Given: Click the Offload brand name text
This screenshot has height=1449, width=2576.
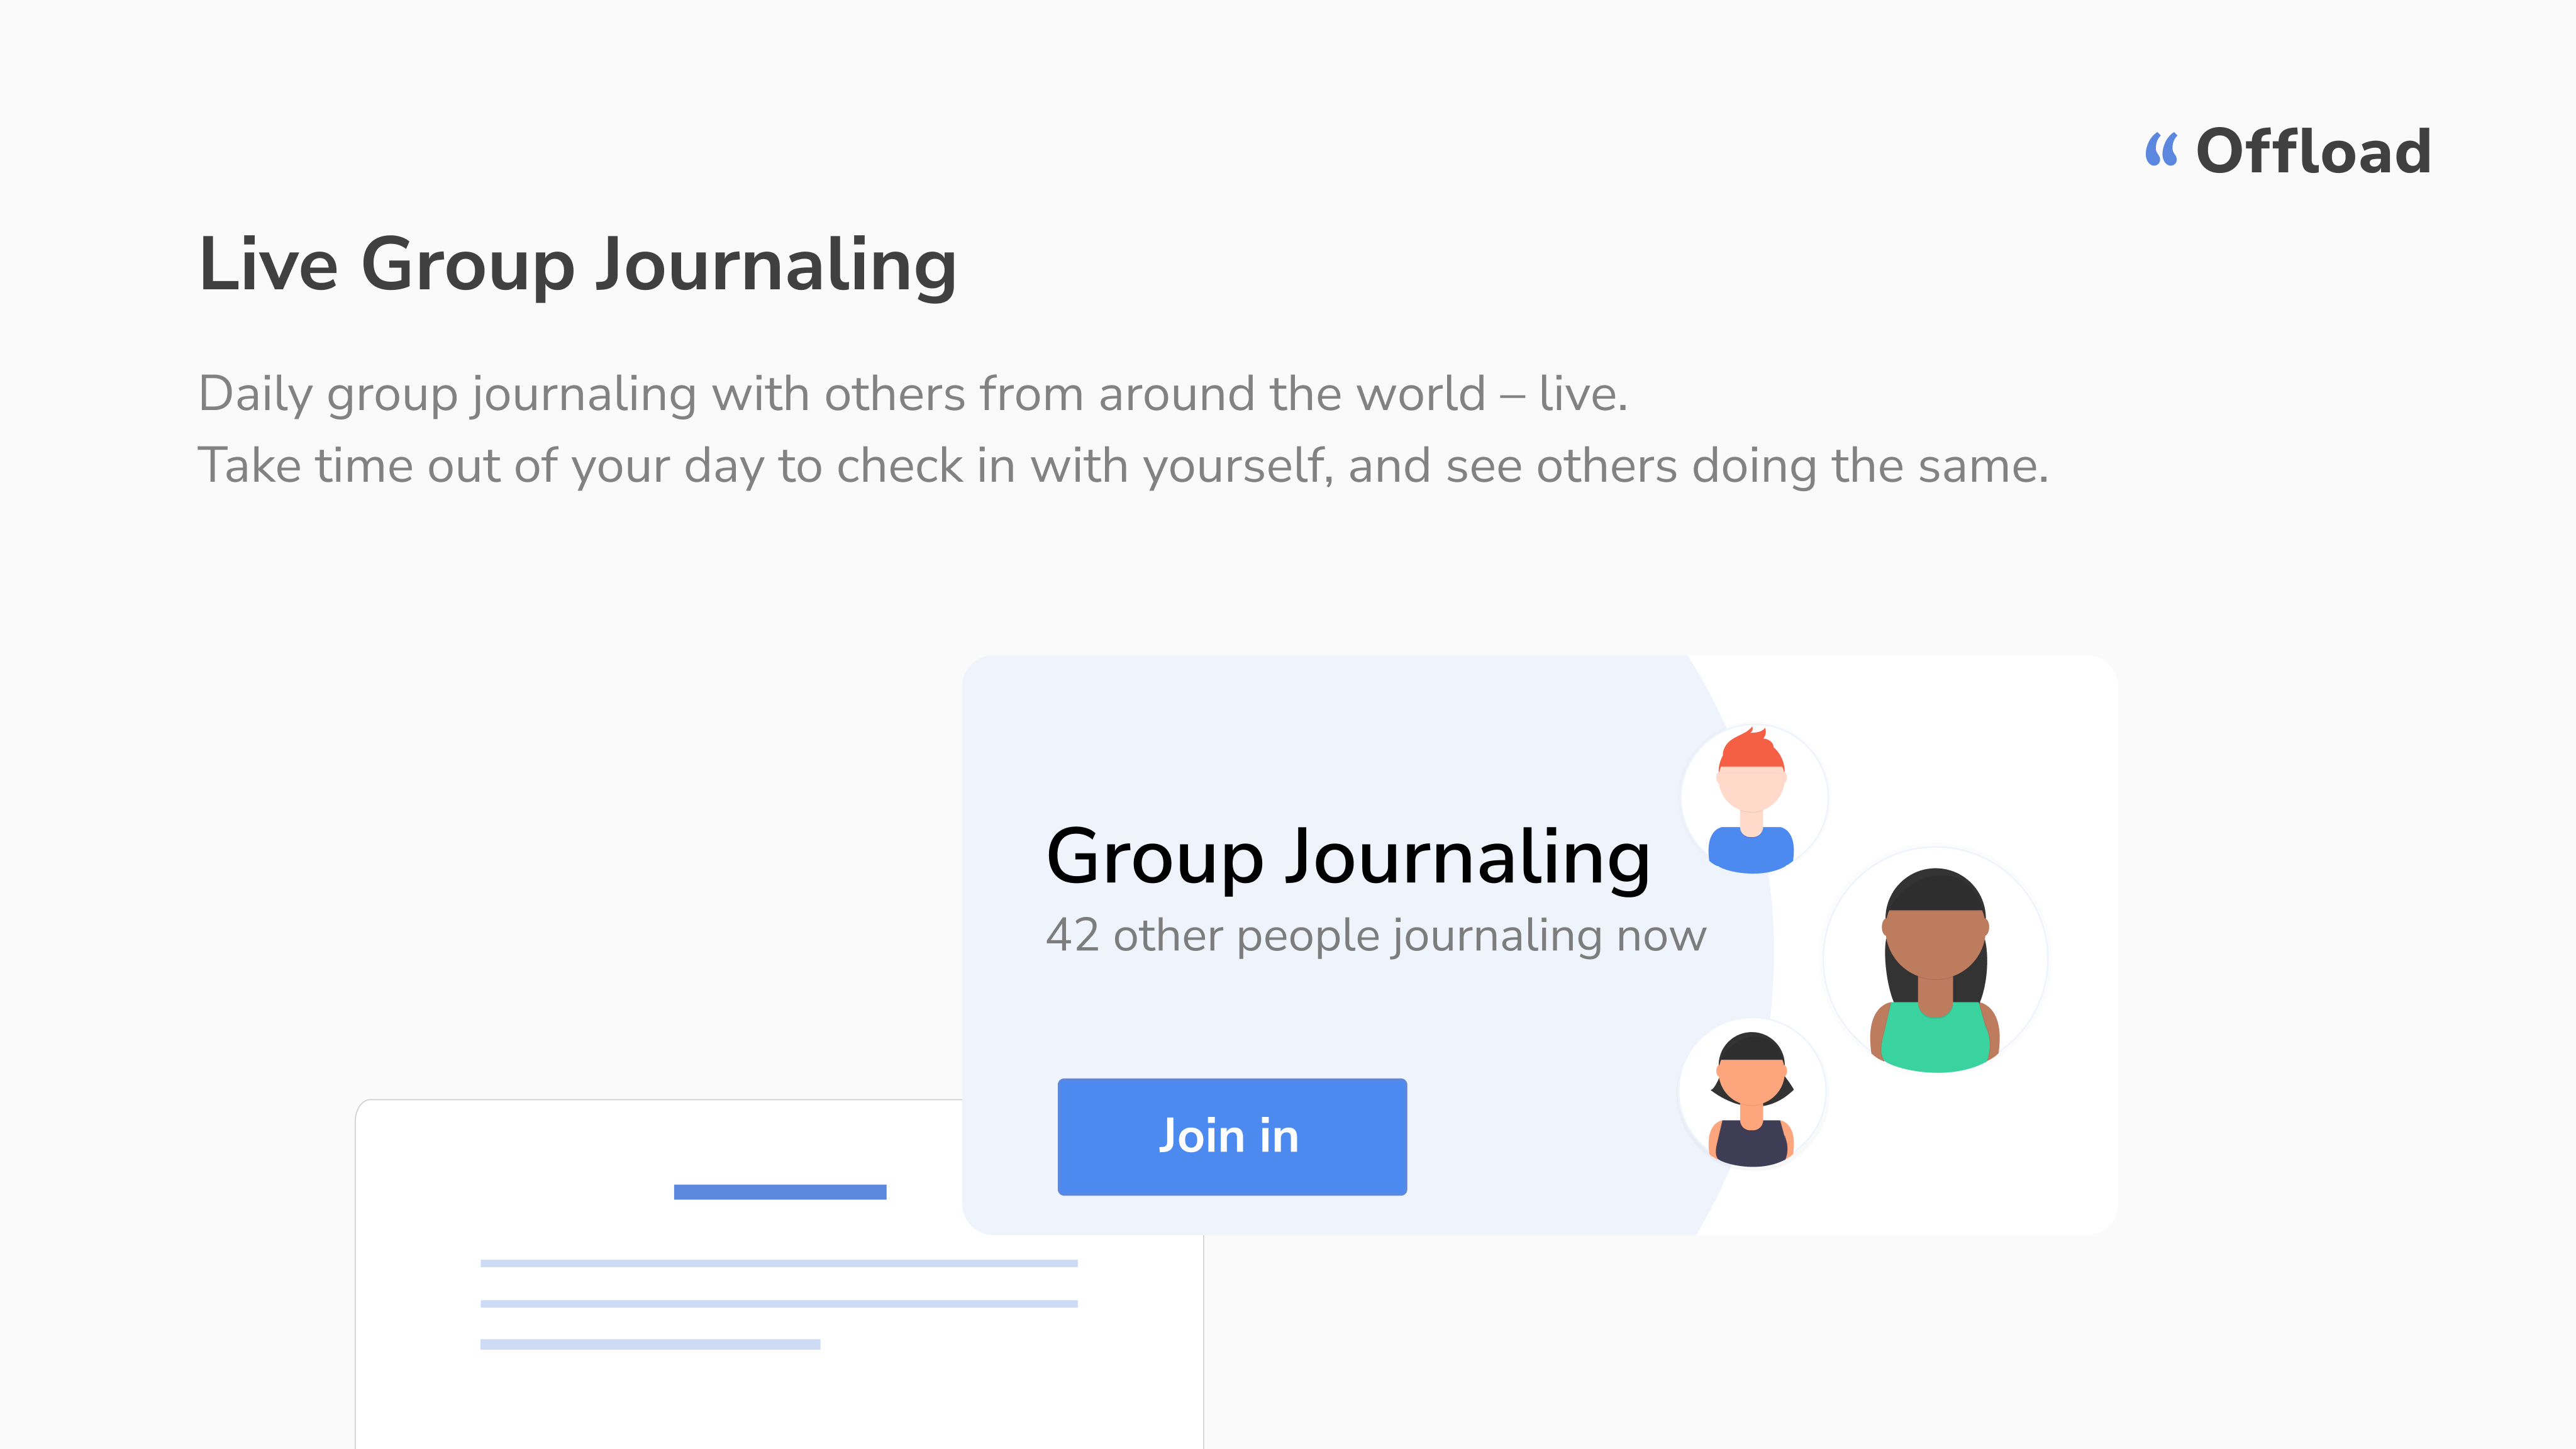Looking at the screenshot, I should click(x=2313, y=152).
